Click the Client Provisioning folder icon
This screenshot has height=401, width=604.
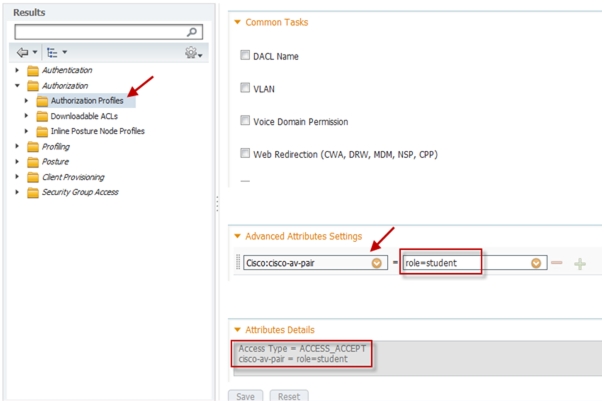(x=33, y=177)
